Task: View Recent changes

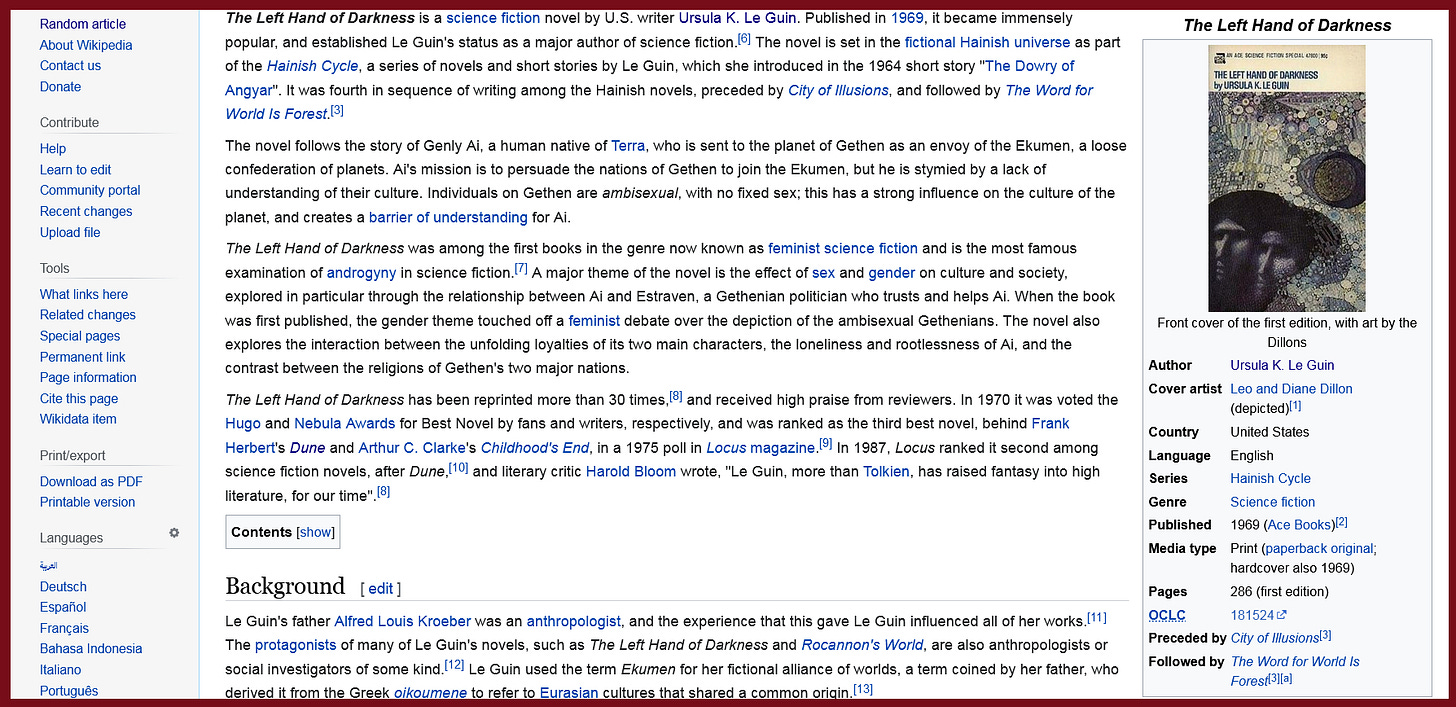Action: (x=86, y=211)
